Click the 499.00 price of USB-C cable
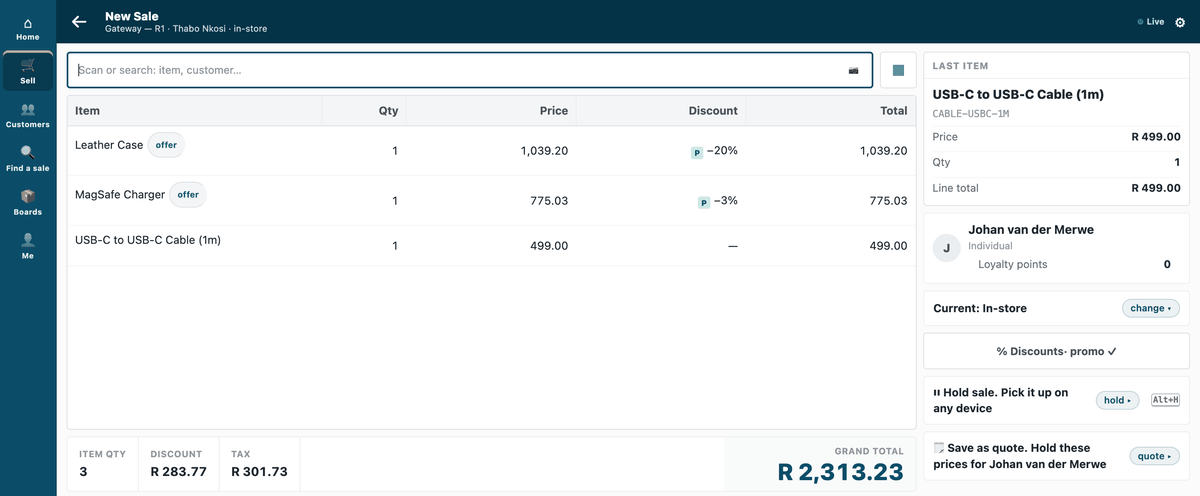 pyautogui.click(x=549, y=245)
